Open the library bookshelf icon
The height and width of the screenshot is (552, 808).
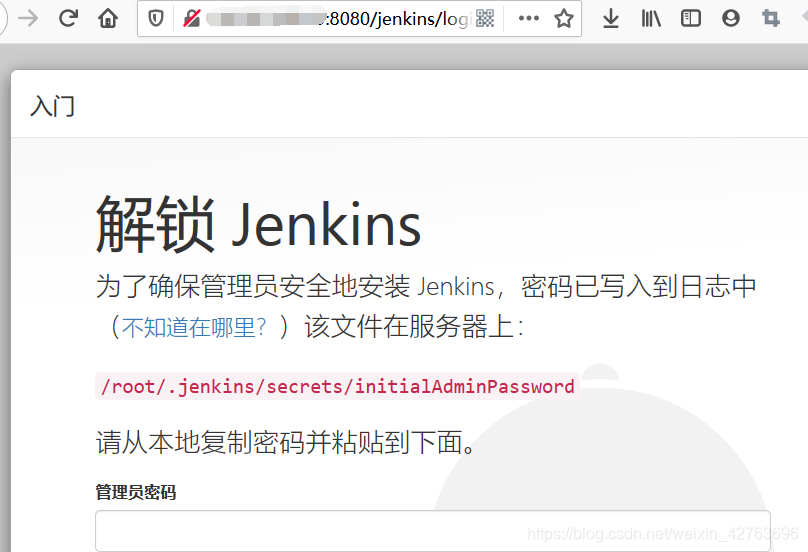point(651,19)
